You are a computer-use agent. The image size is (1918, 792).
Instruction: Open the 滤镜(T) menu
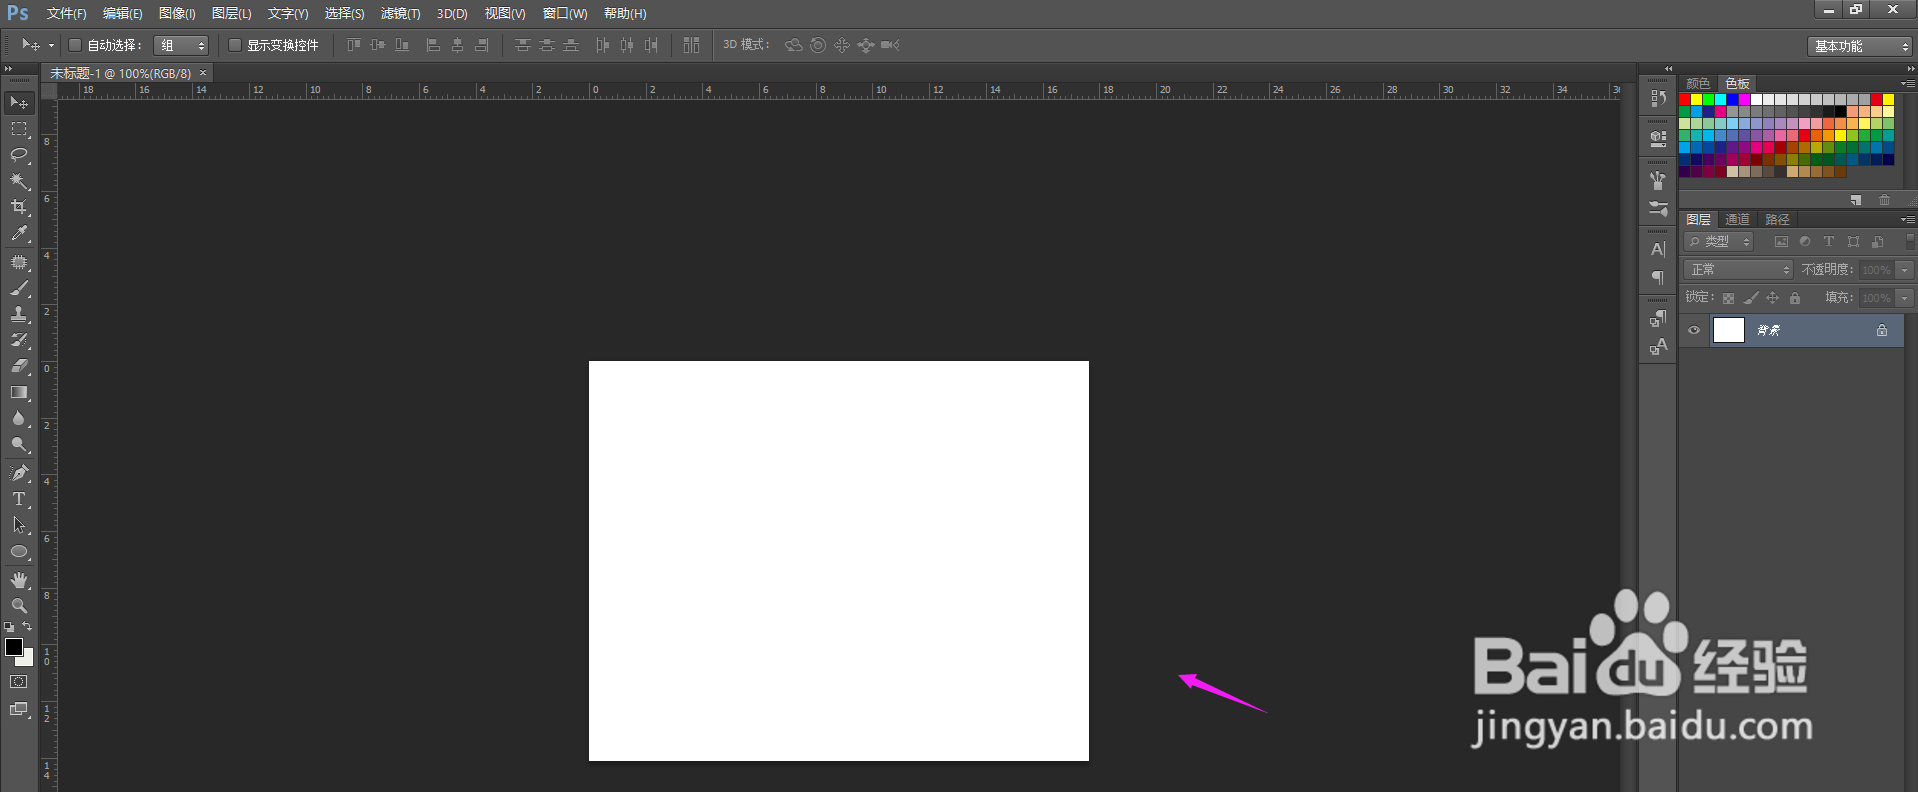click(400, 14)
